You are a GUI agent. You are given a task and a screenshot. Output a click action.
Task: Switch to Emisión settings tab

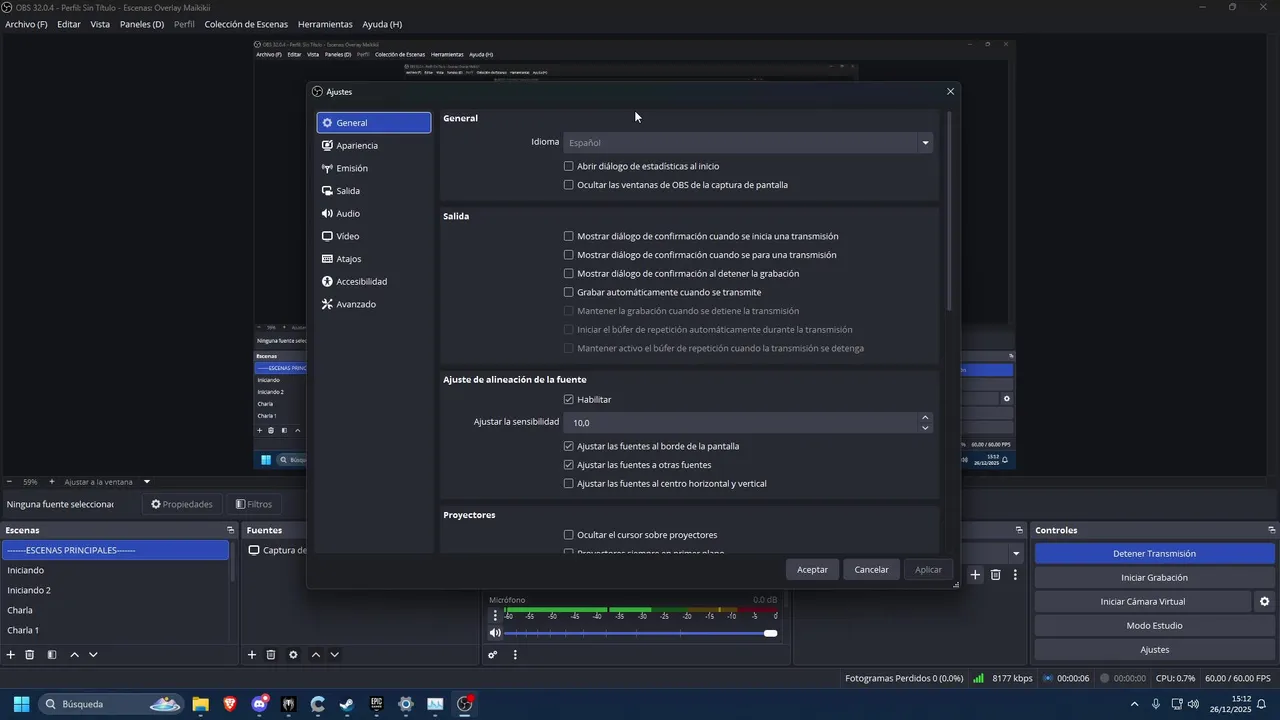[374, 168]
